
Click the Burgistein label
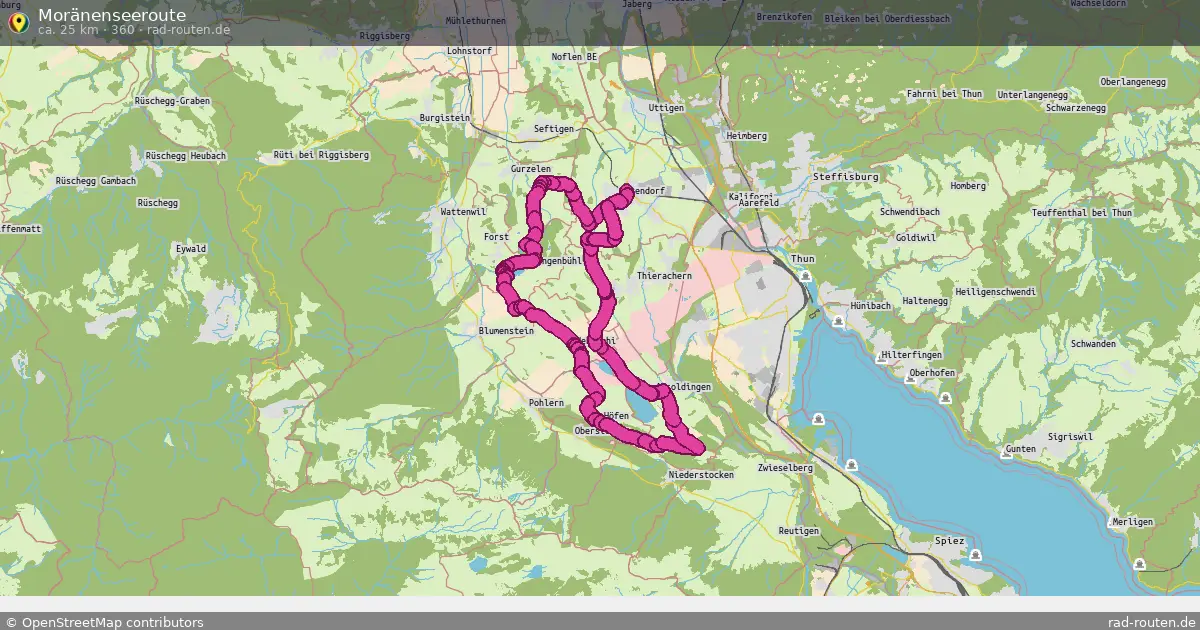coord(445,117)
